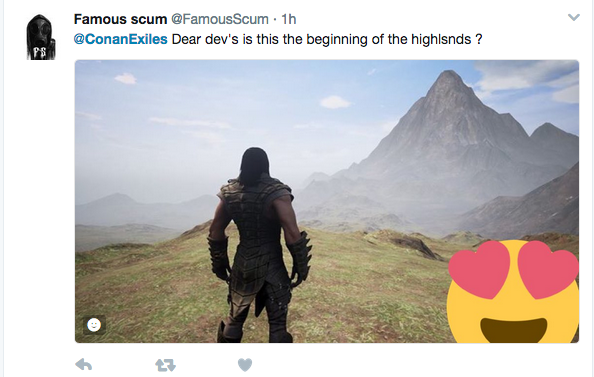Click the heart-eyes emoji sticker

click(513, 292)
